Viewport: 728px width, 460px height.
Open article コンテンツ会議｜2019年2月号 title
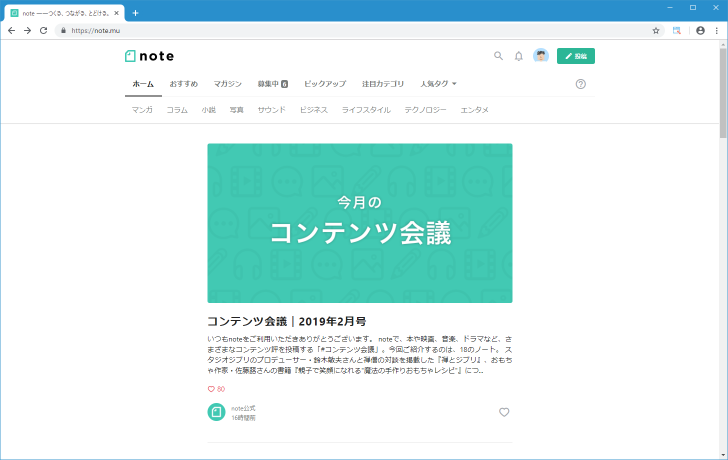point(286,321)
